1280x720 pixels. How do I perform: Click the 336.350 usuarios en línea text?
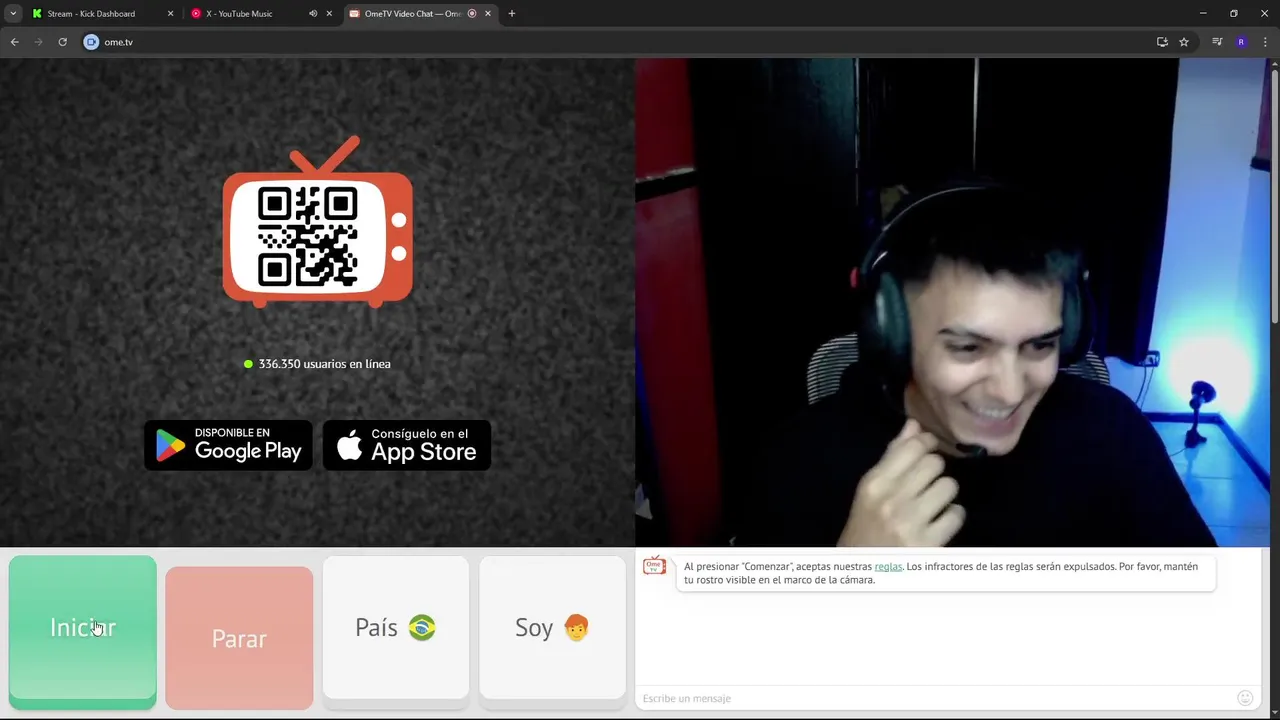point(325,364)
